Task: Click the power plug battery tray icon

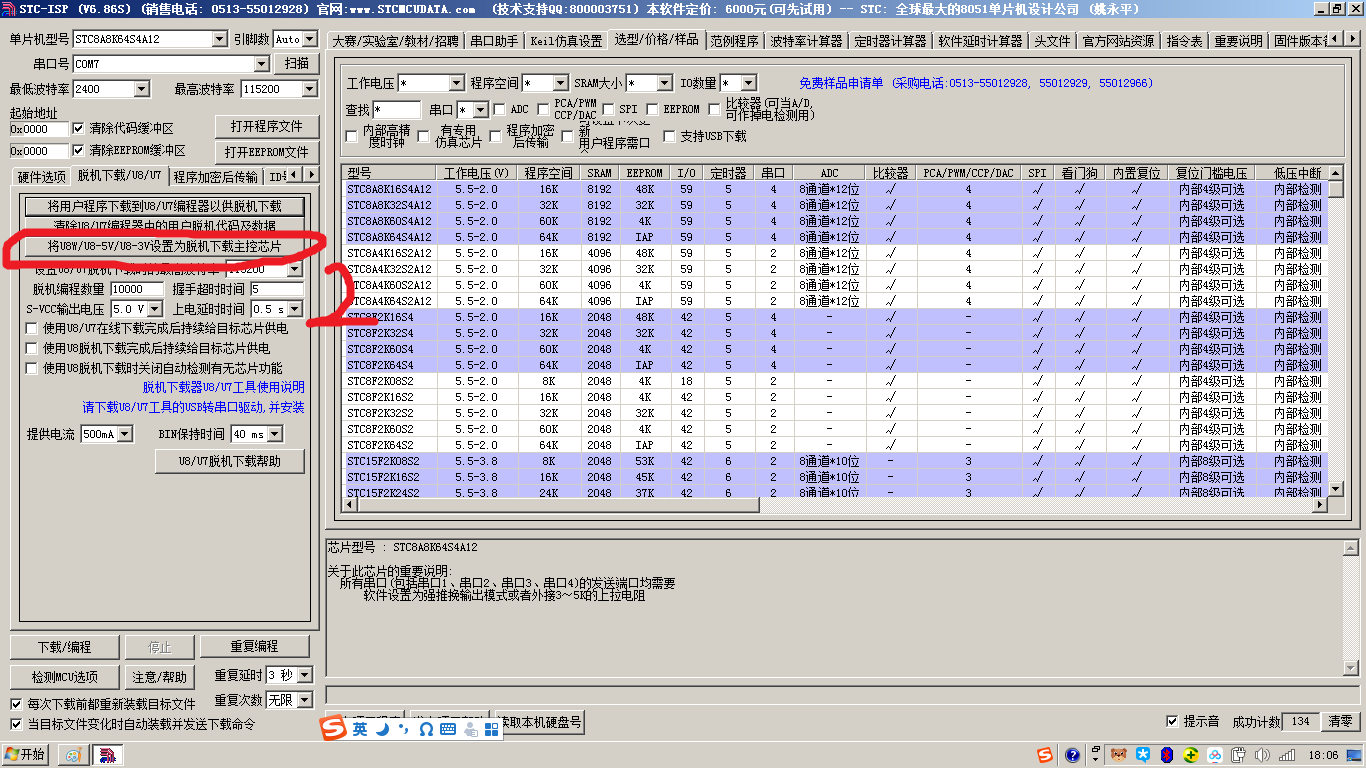Action: coord(1237,755)
